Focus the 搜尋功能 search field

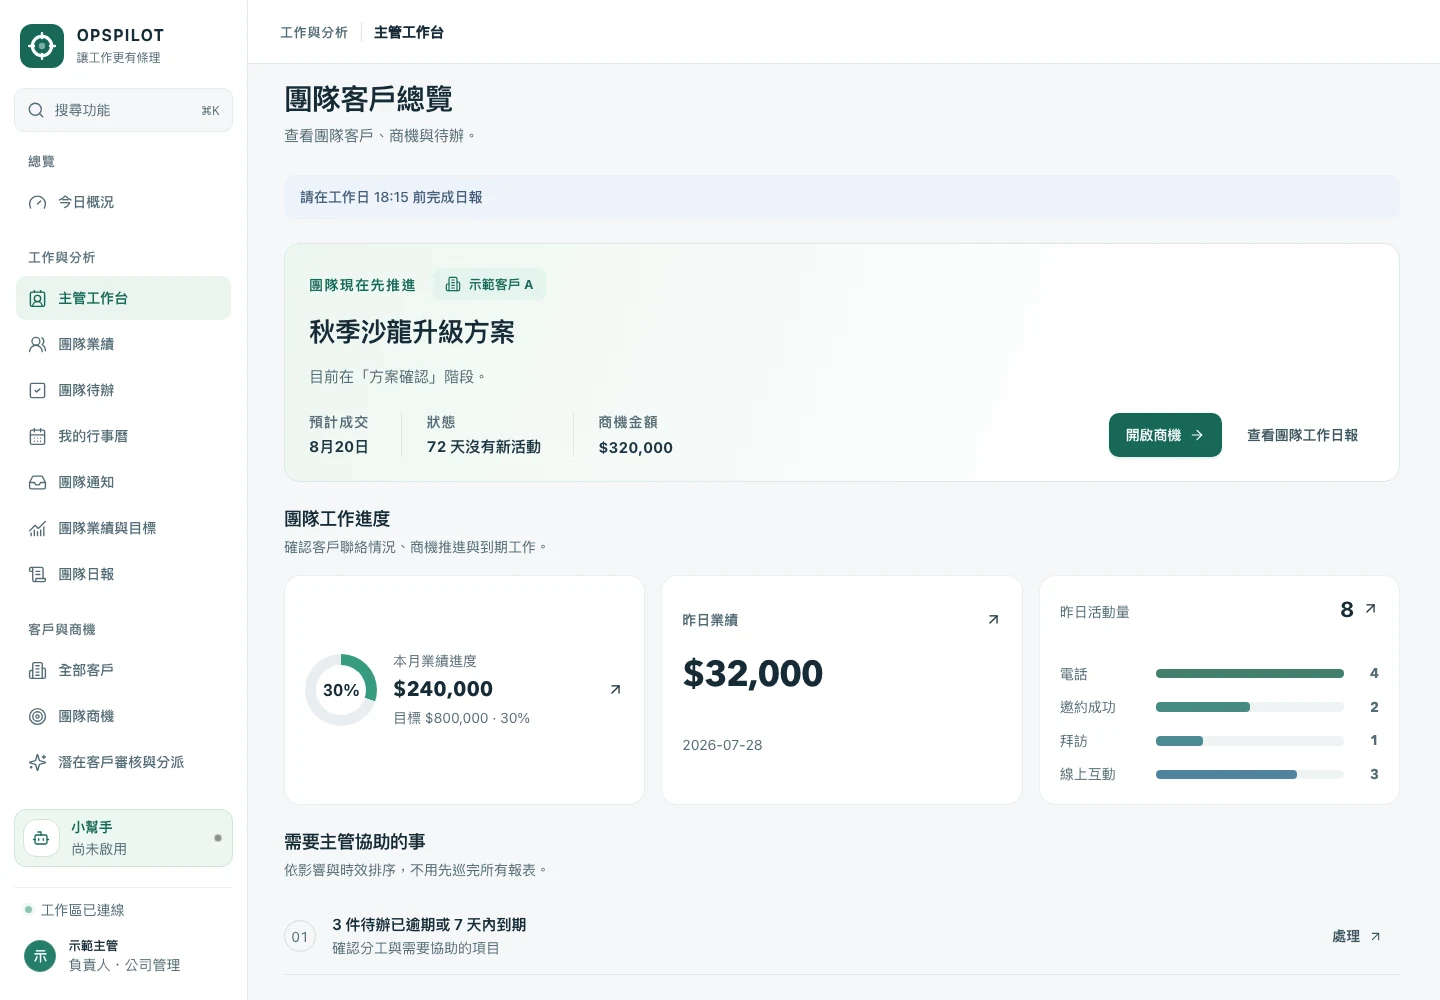(123, 110)
